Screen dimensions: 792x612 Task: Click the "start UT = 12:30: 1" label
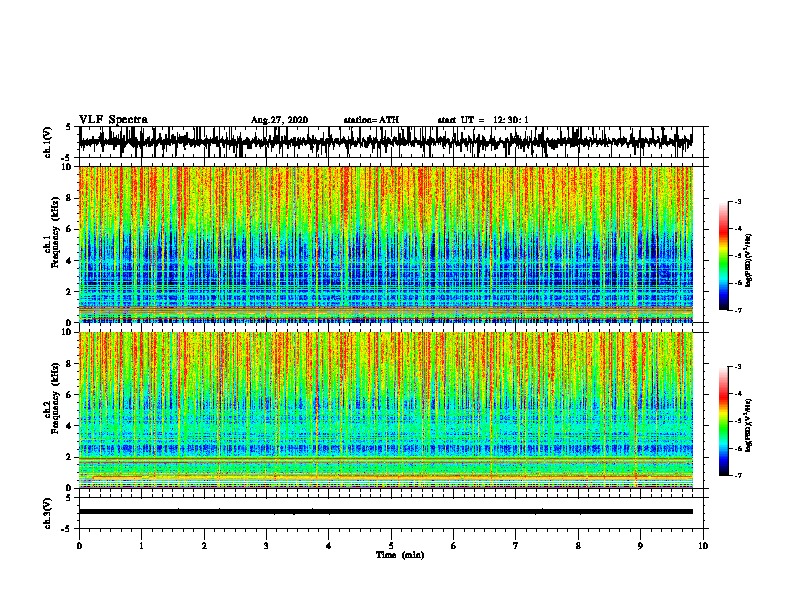483,120
